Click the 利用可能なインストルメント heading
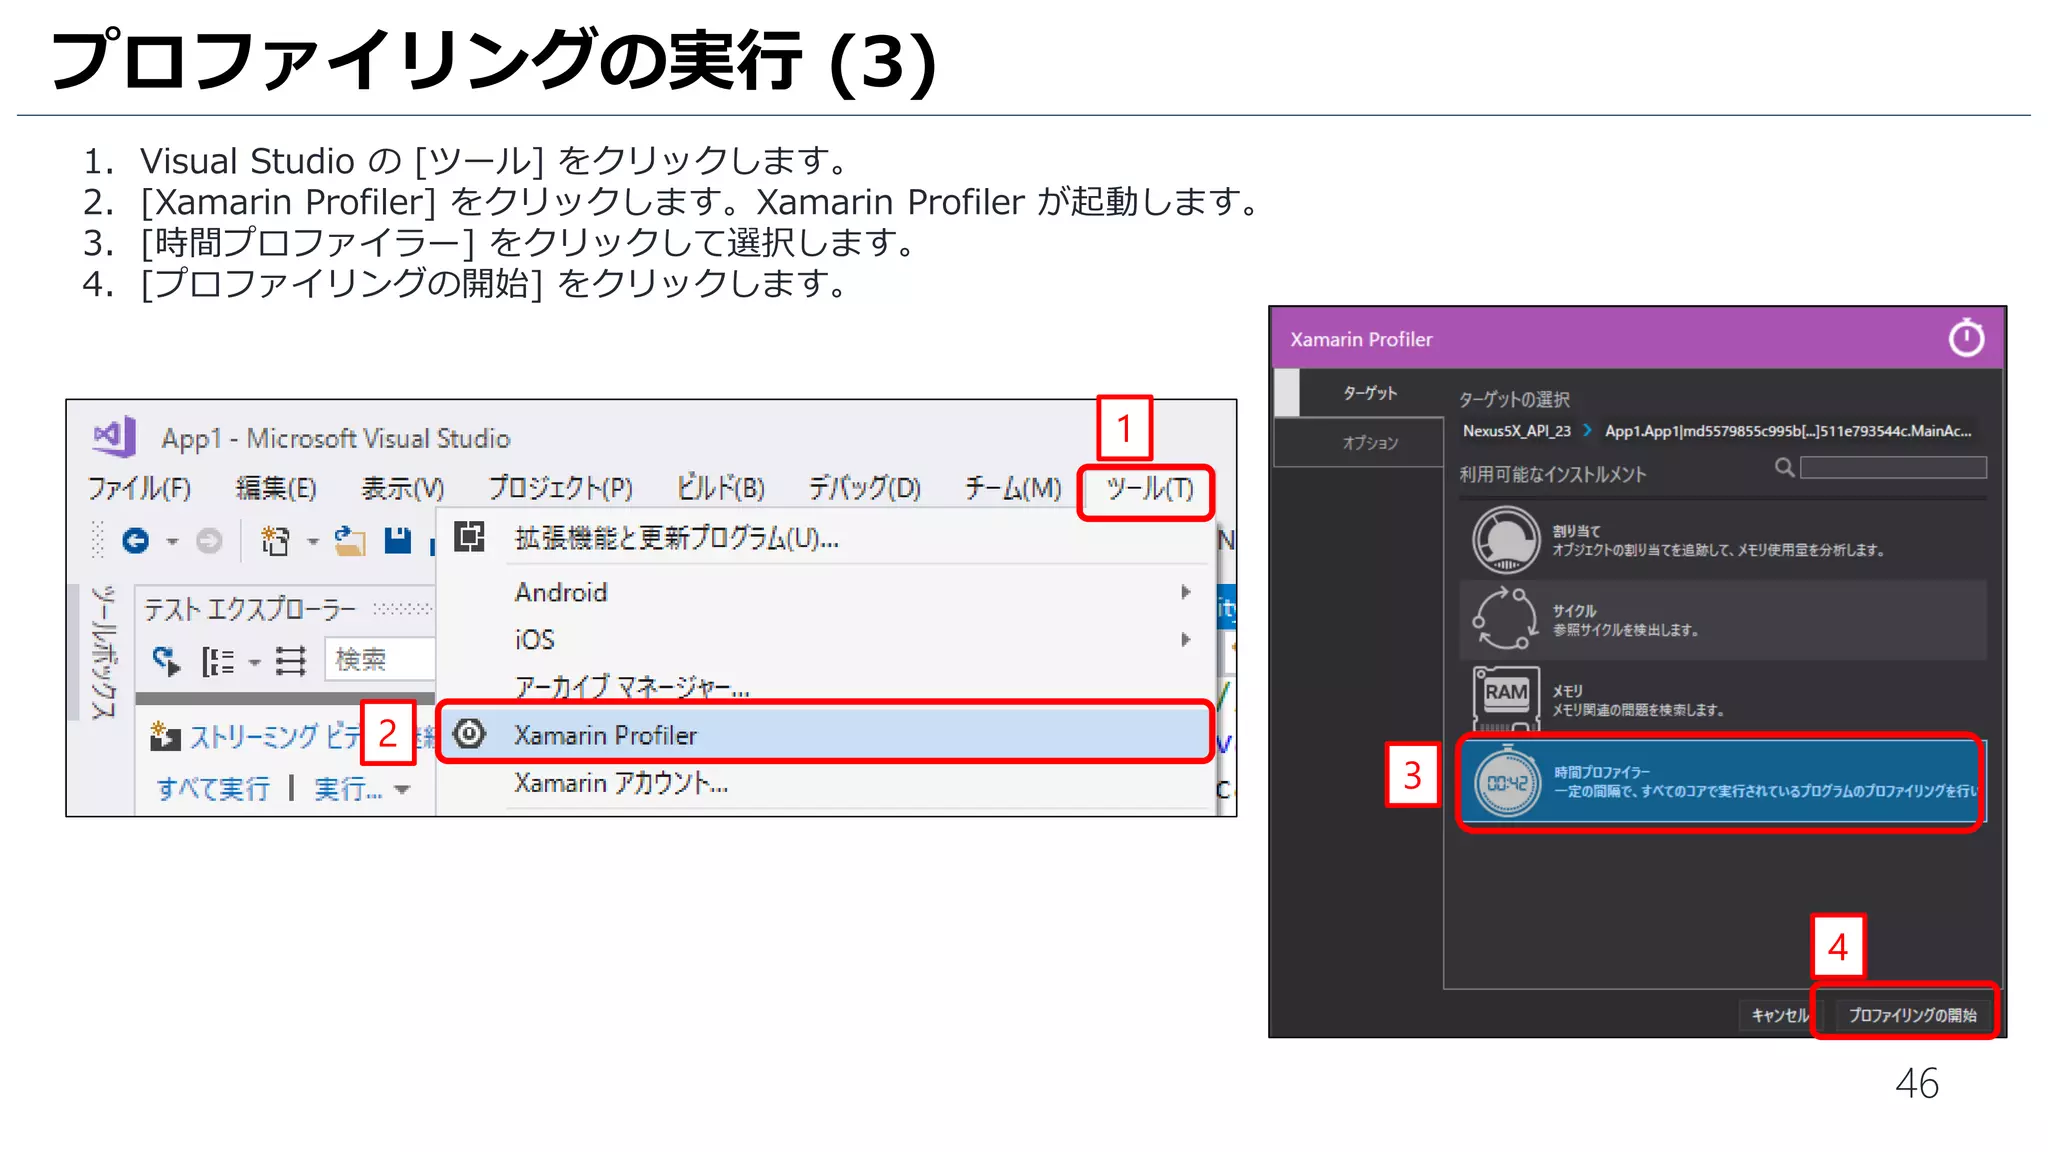This screenshot has height=1152, width=2048. pyautogui.click(x=1552, y=474)
